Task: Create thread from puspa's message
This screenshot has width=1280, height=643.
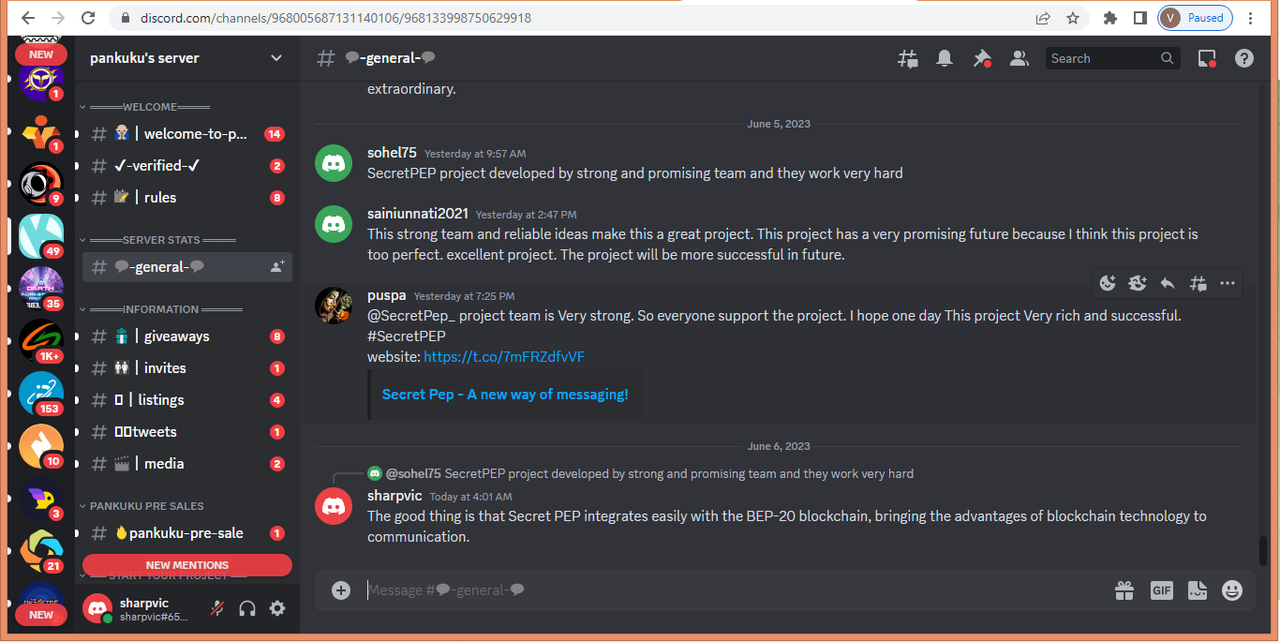Action: [x=1198, y=283]
